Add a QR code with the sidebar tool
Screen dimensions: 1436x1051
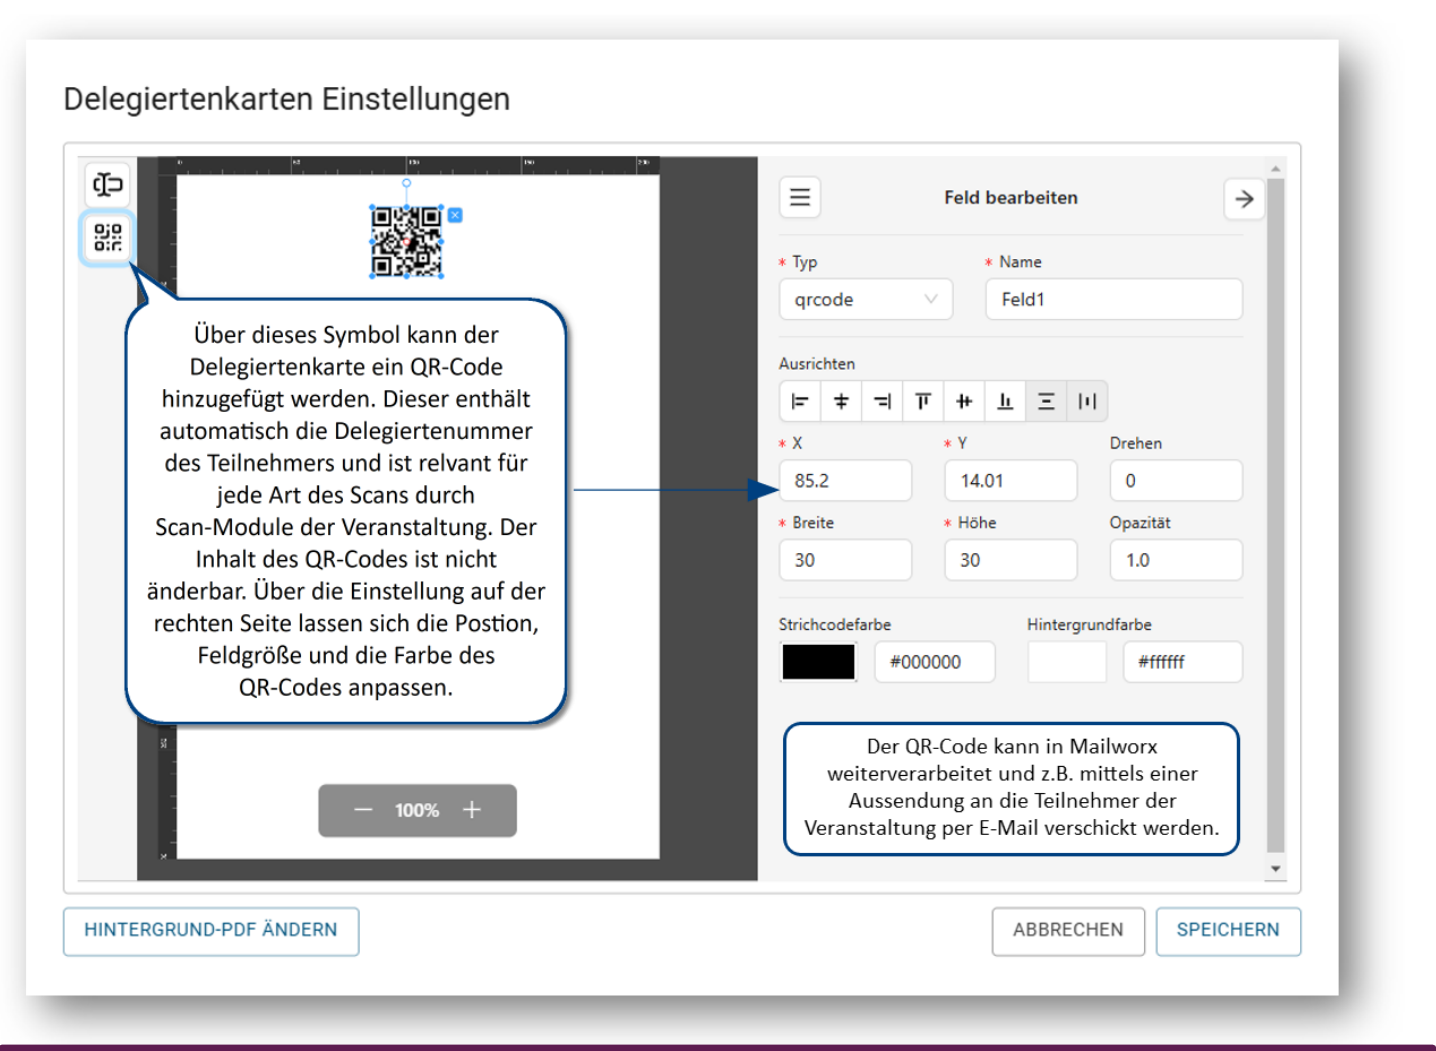pos(108,237)
